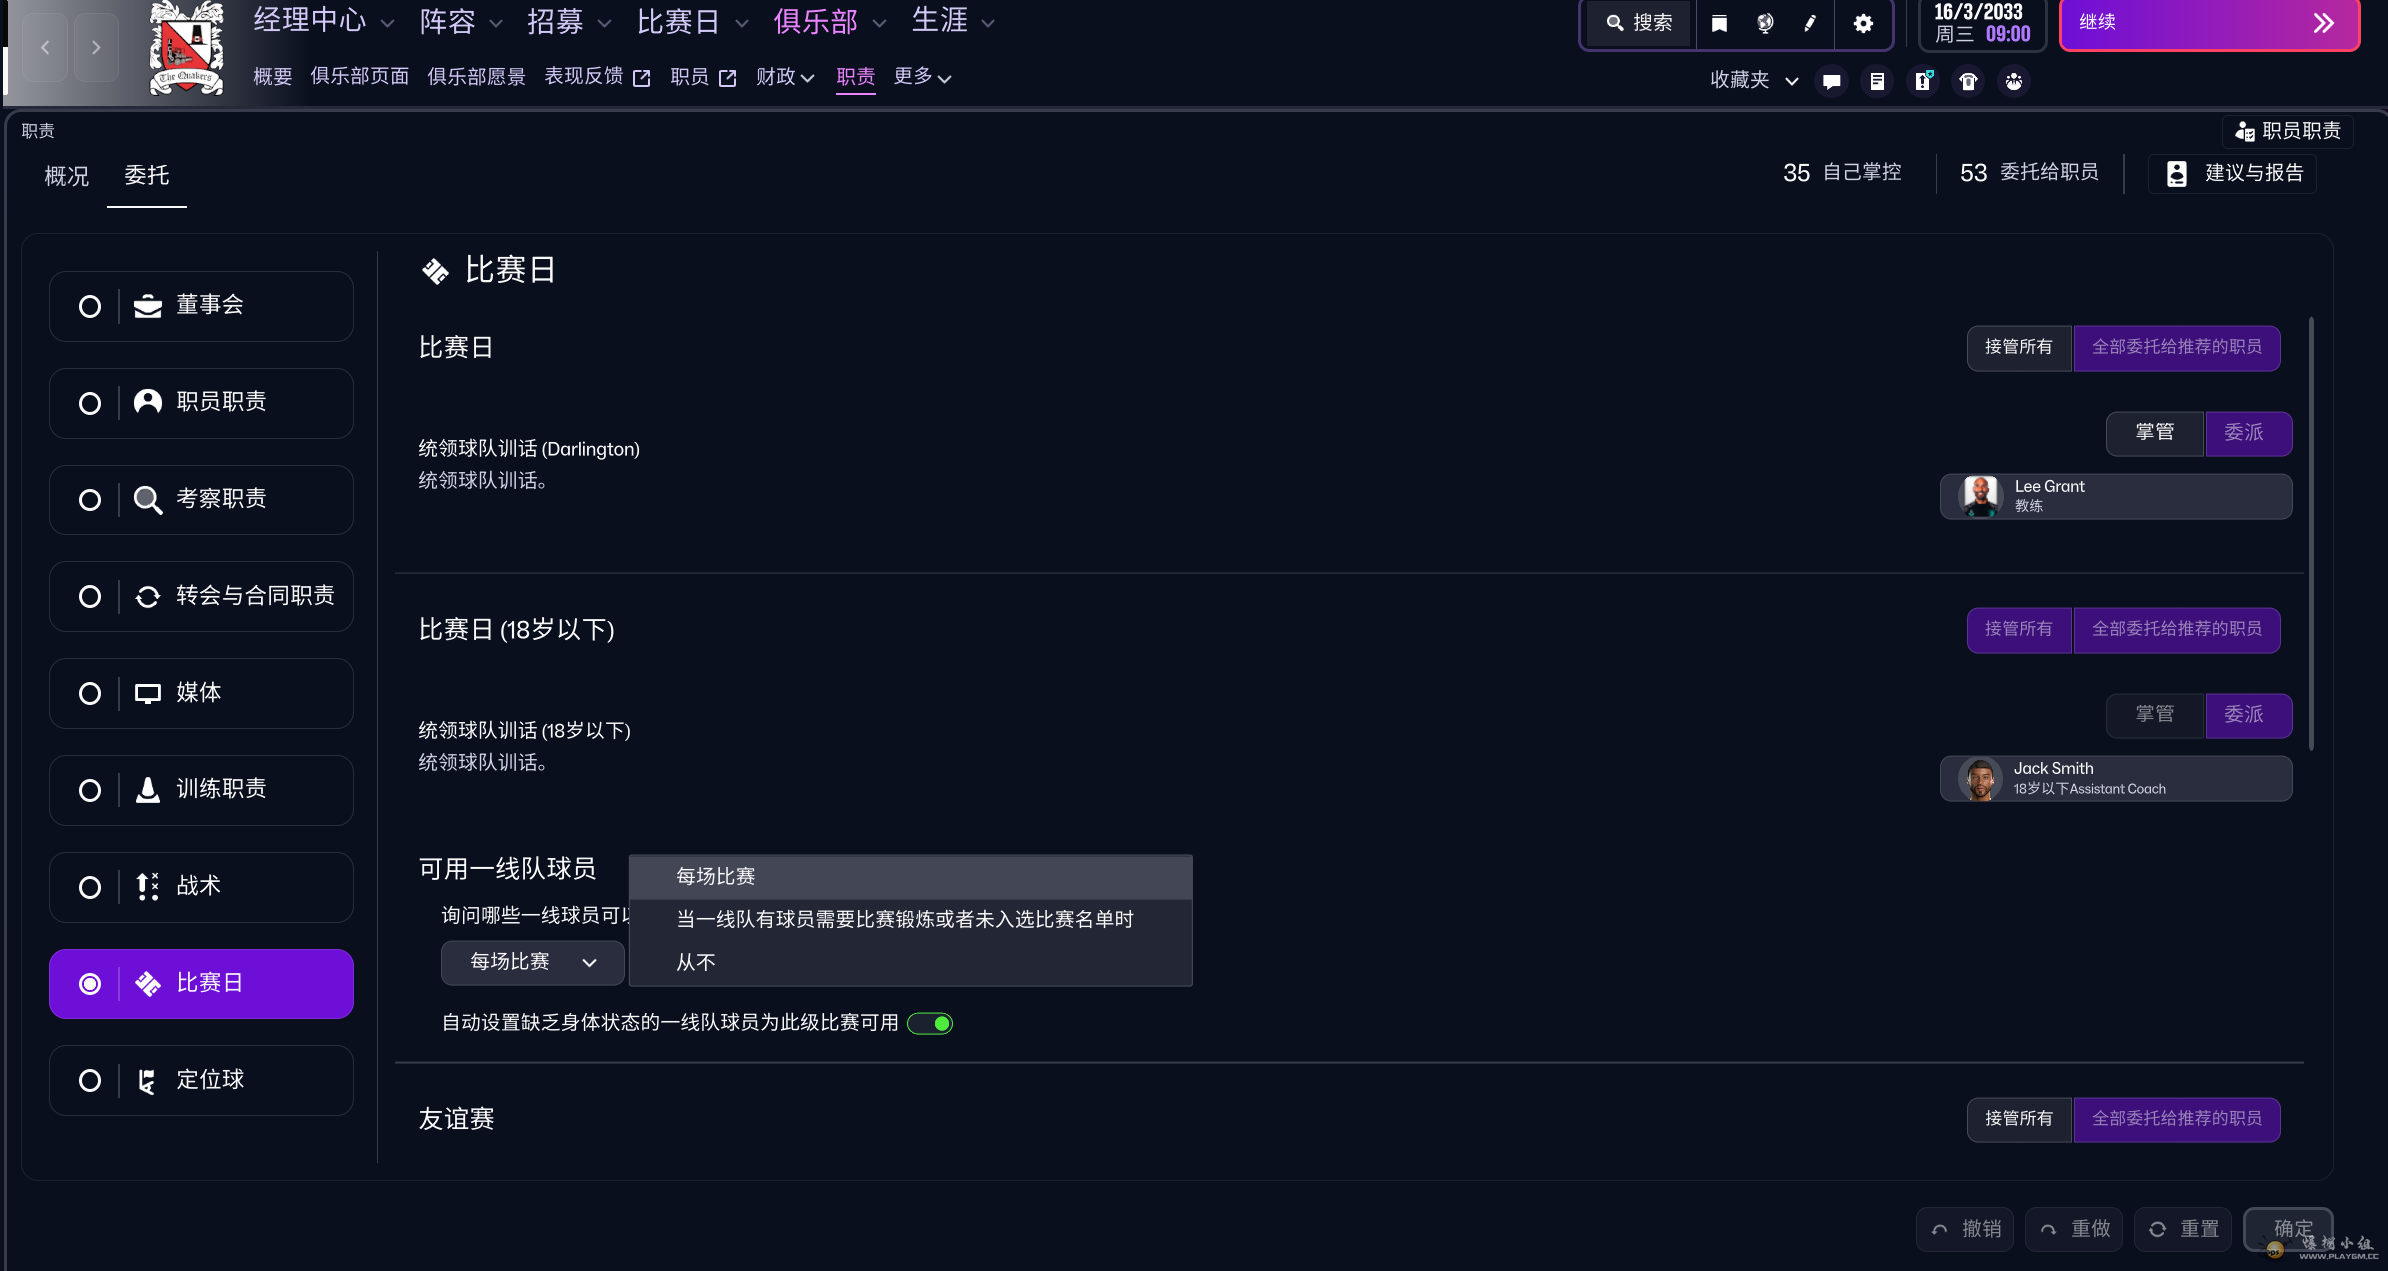Click Lee Grant staff card
The height and width of the screenshot is (1271, 2388).
tap(2116, 496)
